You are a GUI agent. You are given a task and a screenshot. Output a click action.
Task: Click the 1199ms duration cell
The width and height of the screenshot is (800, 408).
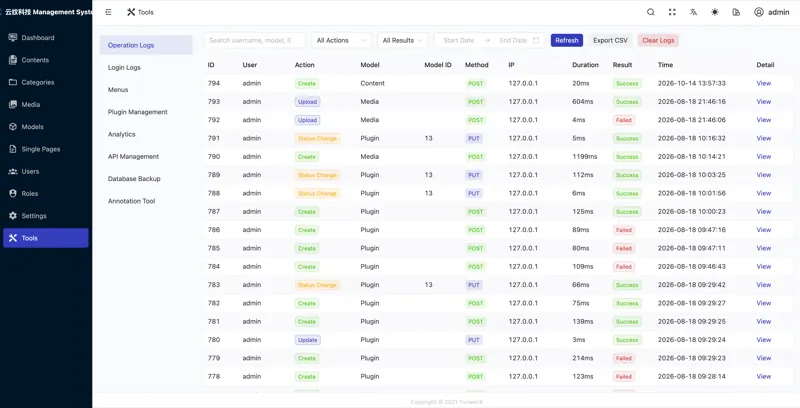pos(585,157)
